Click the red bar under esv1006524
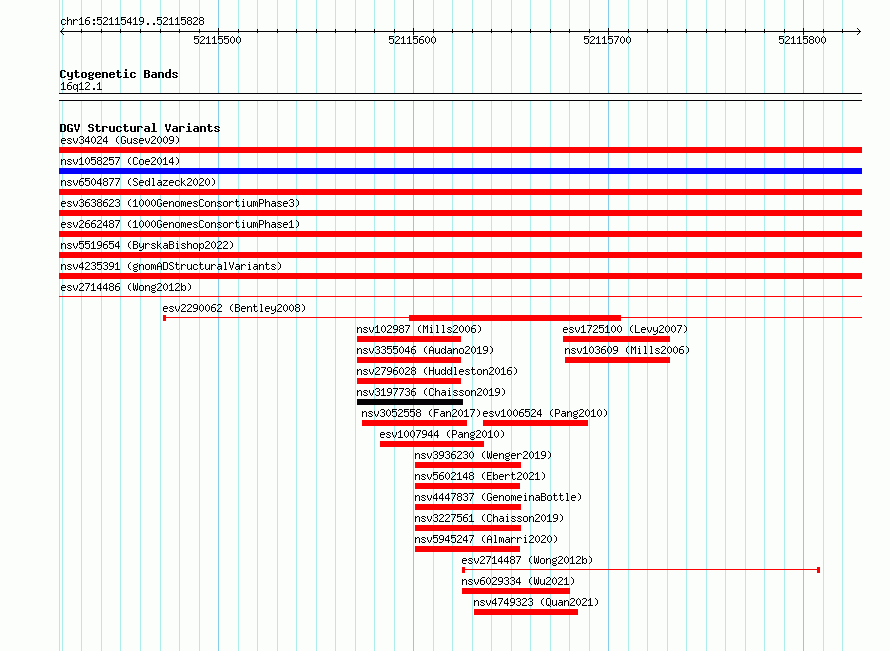Image resolution: width=890 pixels, height=651 pixels. [535, 423]
